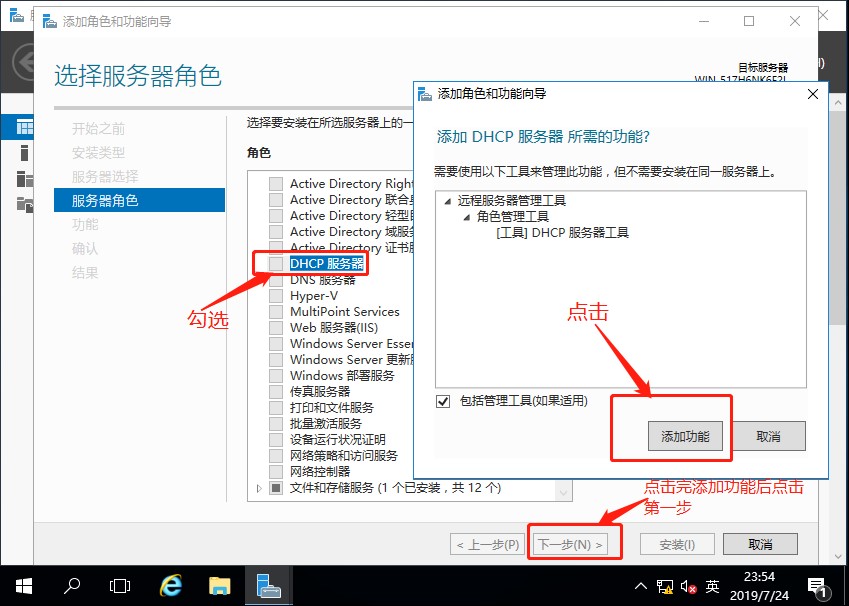Select 服务器角色 wizard step
The height and width of the screenshot is (606, 849).
click(x=139, y=200)
